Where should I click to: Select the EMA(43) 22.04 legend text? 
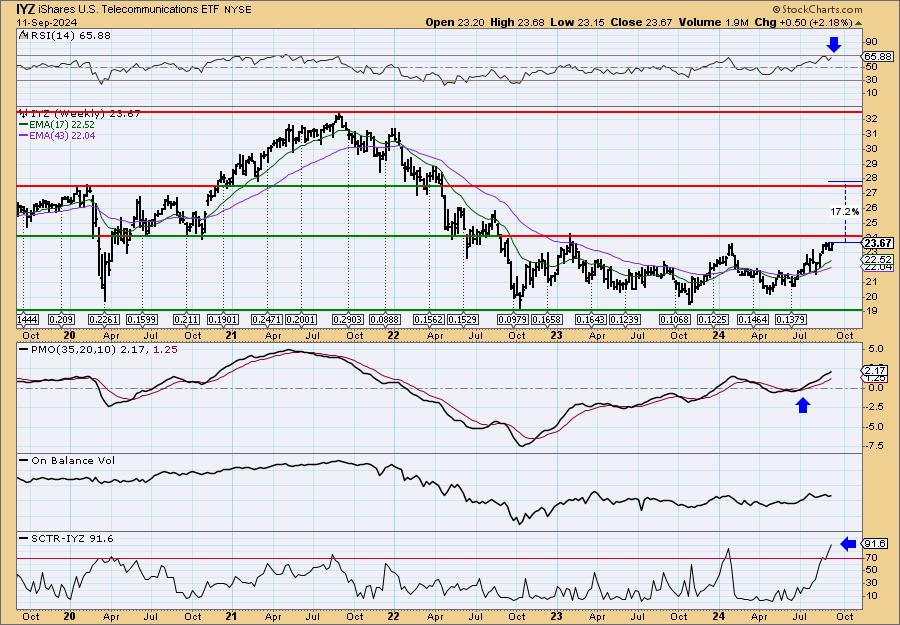[61, 136]
